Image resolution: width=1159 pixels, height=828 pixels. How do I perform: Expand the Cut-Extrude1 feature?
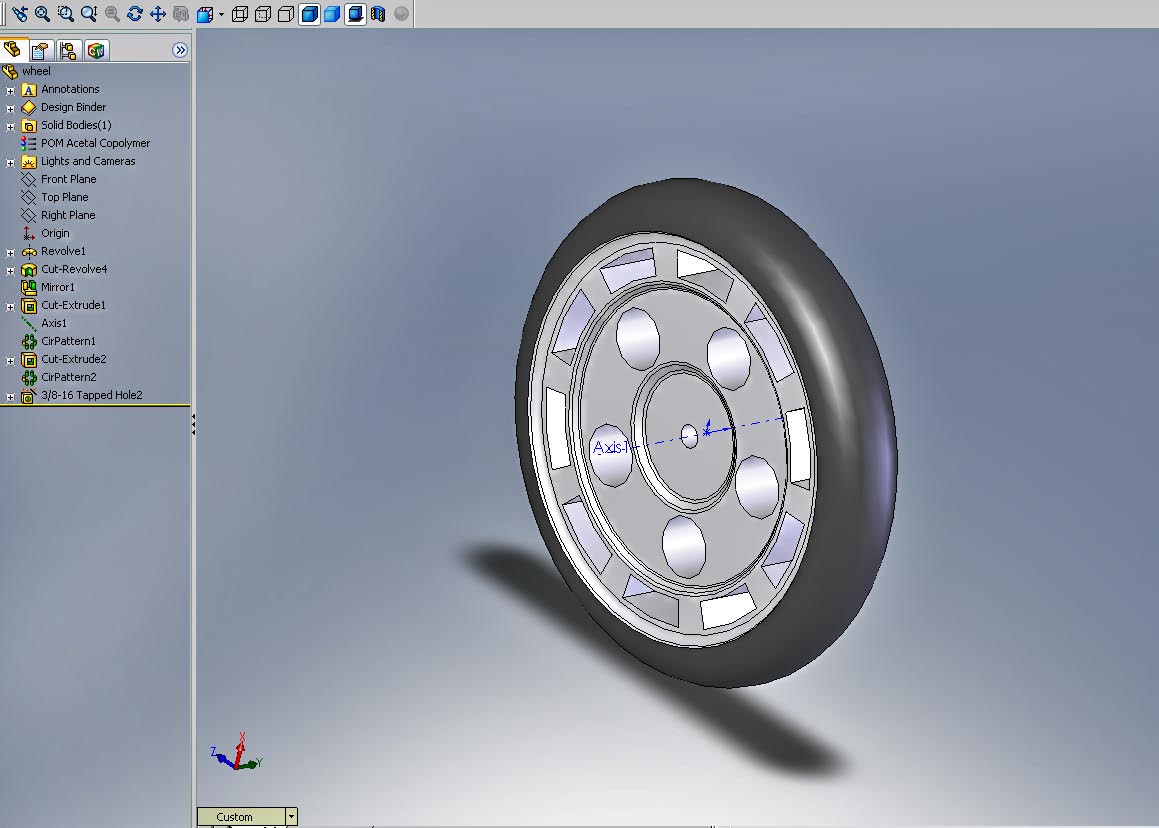click(10, 306)
